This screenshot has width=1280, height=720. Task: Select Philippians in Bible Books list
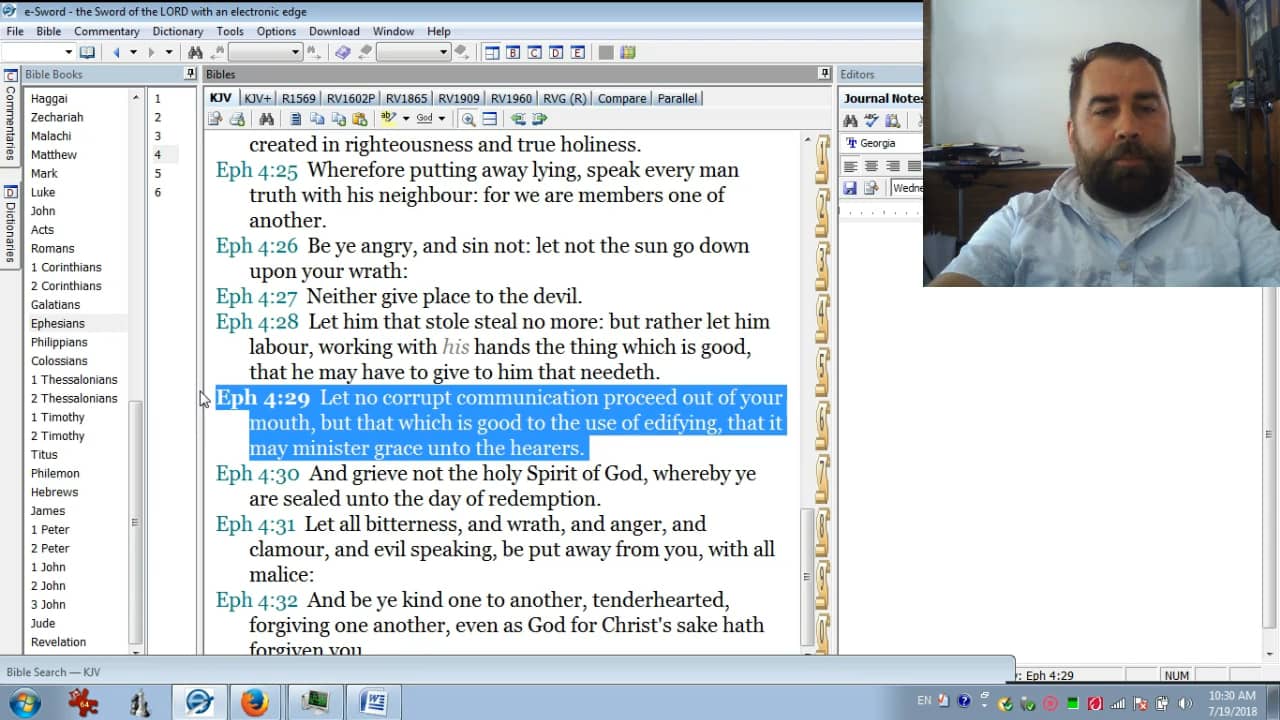click(59, 342)
